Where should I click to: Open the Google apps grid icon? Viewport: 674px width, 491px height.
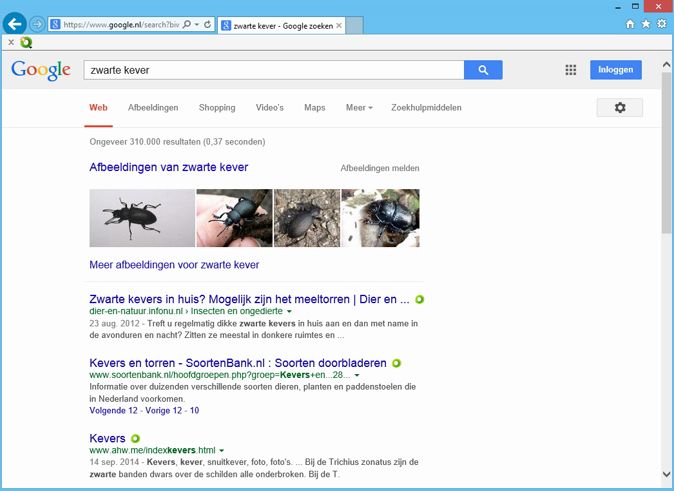tap(570, 70)
